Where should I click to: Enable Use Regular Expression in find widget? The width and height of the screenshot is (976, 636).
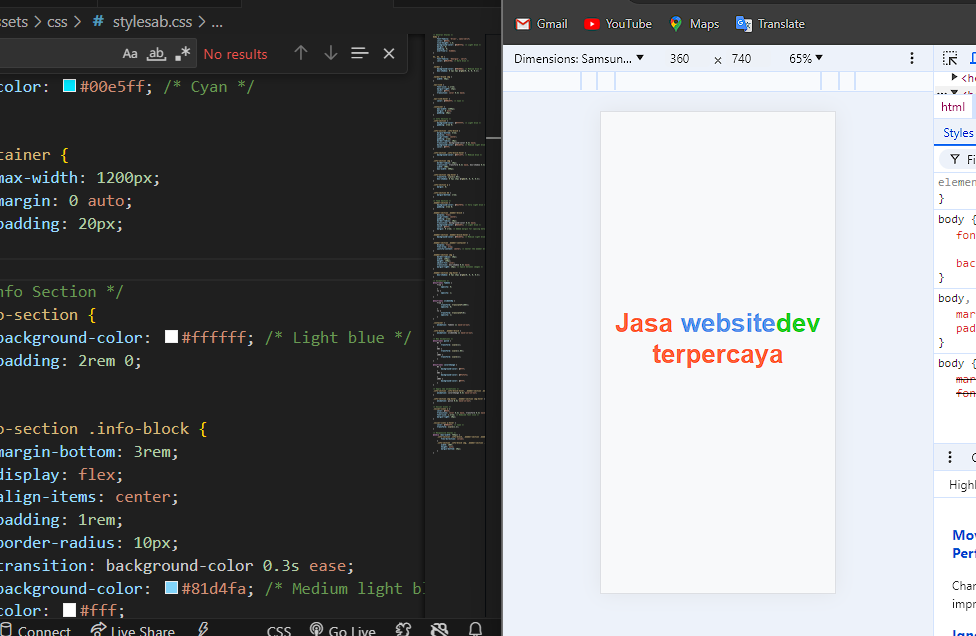(182, 54)
